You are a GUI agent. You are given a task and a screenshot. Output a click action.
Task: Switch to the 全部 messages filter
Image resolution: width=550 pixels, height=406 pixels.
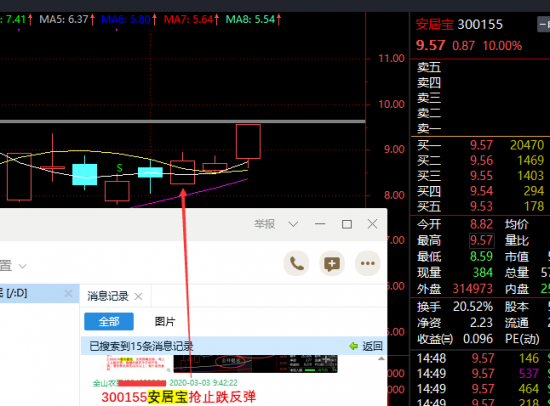pos(109,321)
